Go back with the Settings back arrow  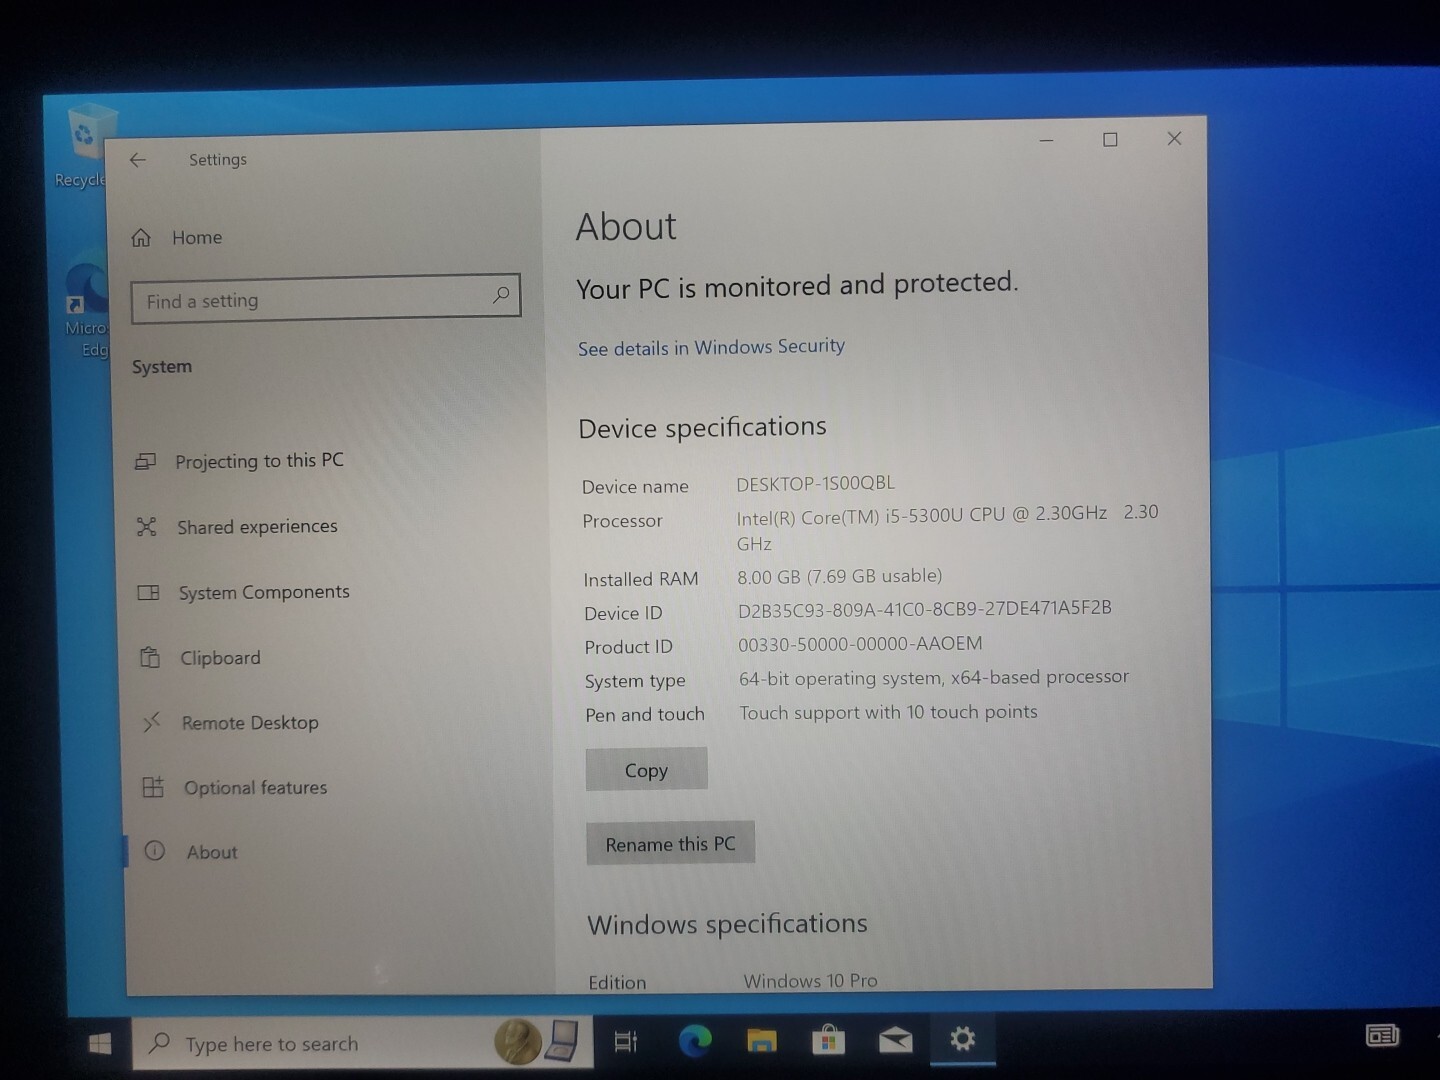(x=138, y=160)
